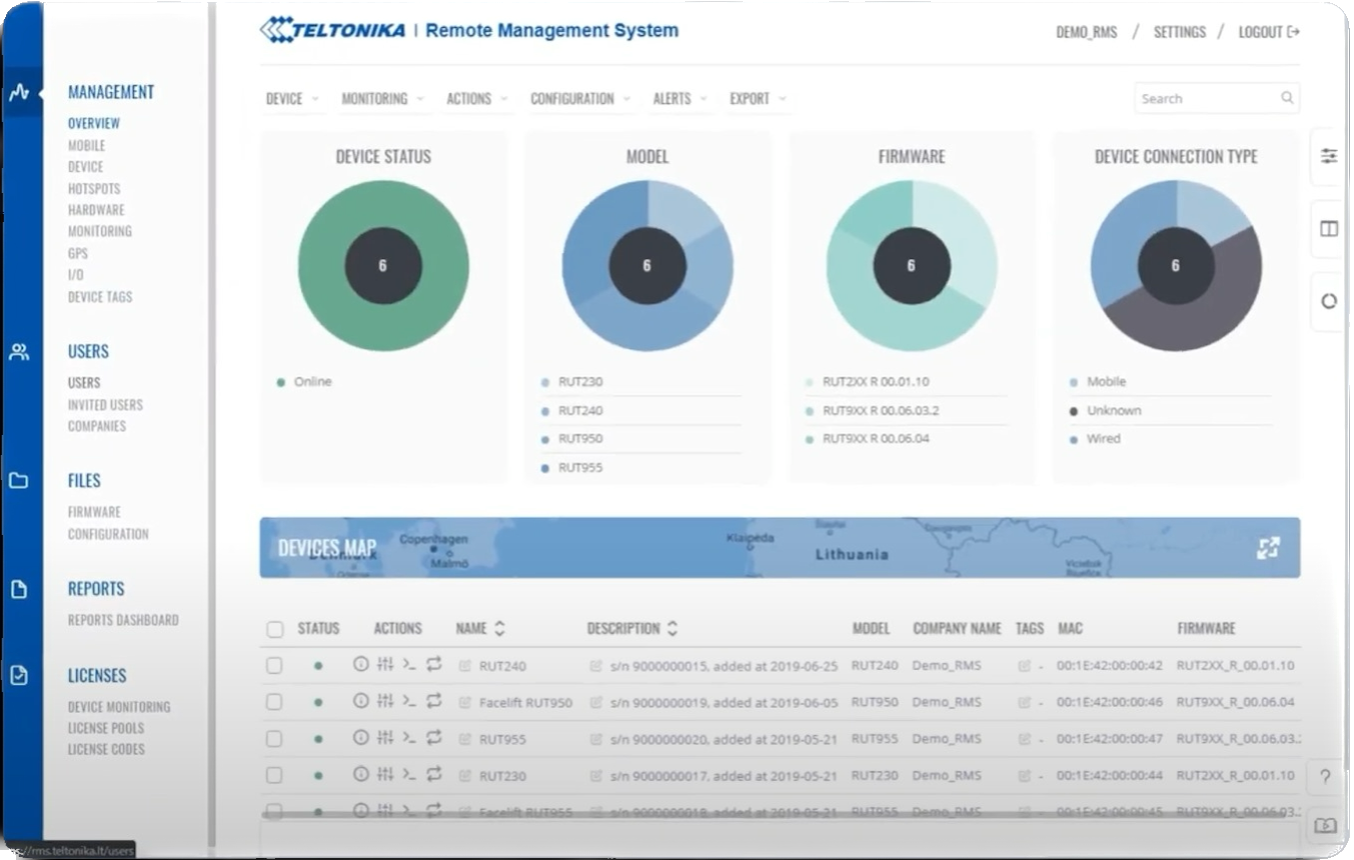The height and width of the screenshot is (860, 1354).
Task: Open License Codes in the sidebar
Action: pos(106,749)
